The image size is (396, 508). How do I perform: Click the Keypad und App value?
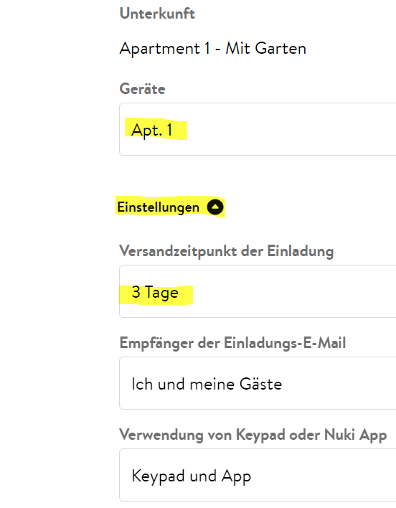pyautogui.click(x=191, y=476)
